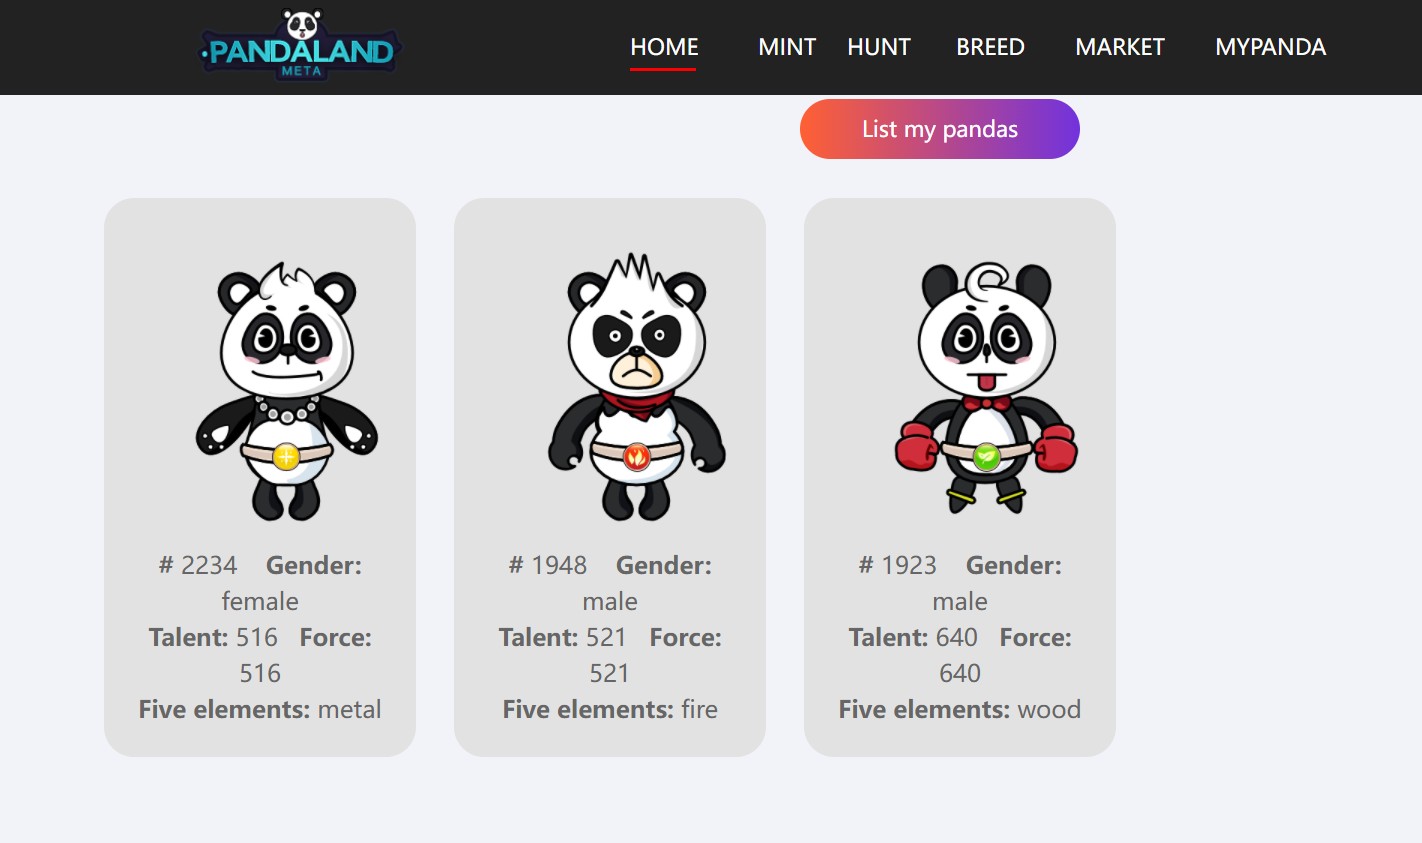This screenshot has width=1422, height=843.
Task: Click the green wood leaf emblem
Action: (987, 457)
